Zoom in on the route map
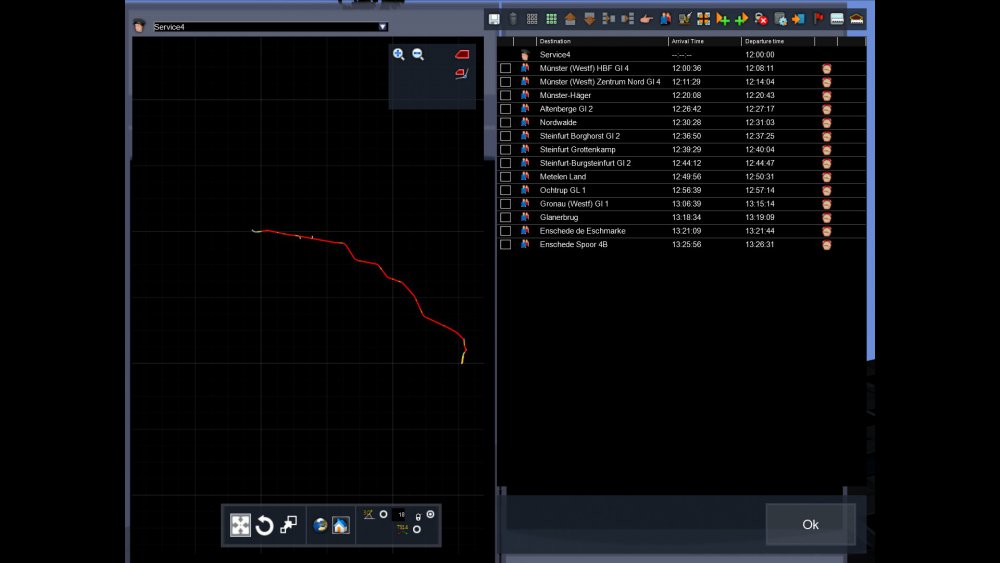This screenshot has height=563, width=1000. 399,55
